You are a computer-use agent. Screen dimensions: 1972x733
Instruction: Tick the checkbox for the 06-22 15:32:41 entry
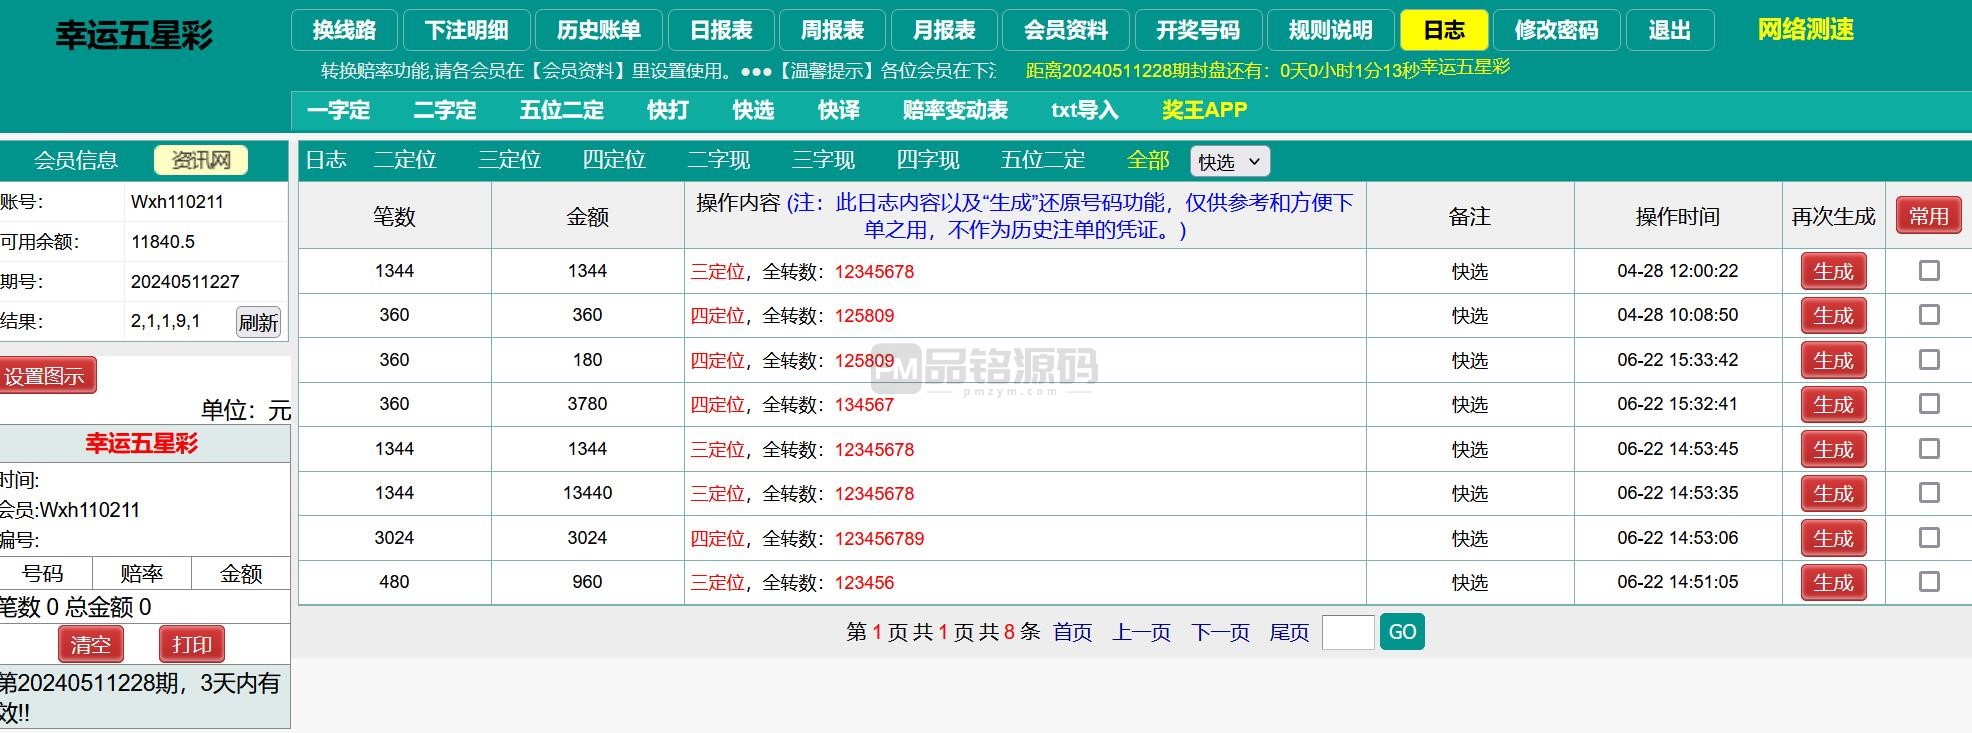(x=1929, y=404)
